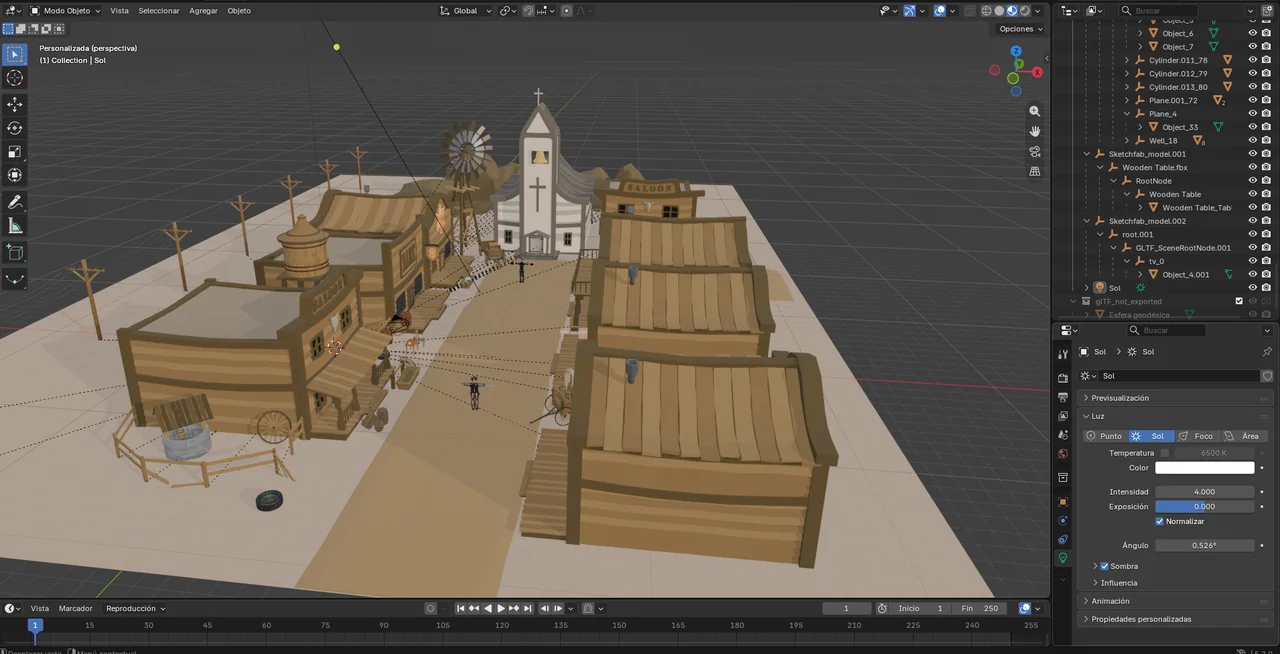This screenshot has height=654, width=1280.
Task: Toggle camera view with the camera icon
Action: coord(1035,151)
